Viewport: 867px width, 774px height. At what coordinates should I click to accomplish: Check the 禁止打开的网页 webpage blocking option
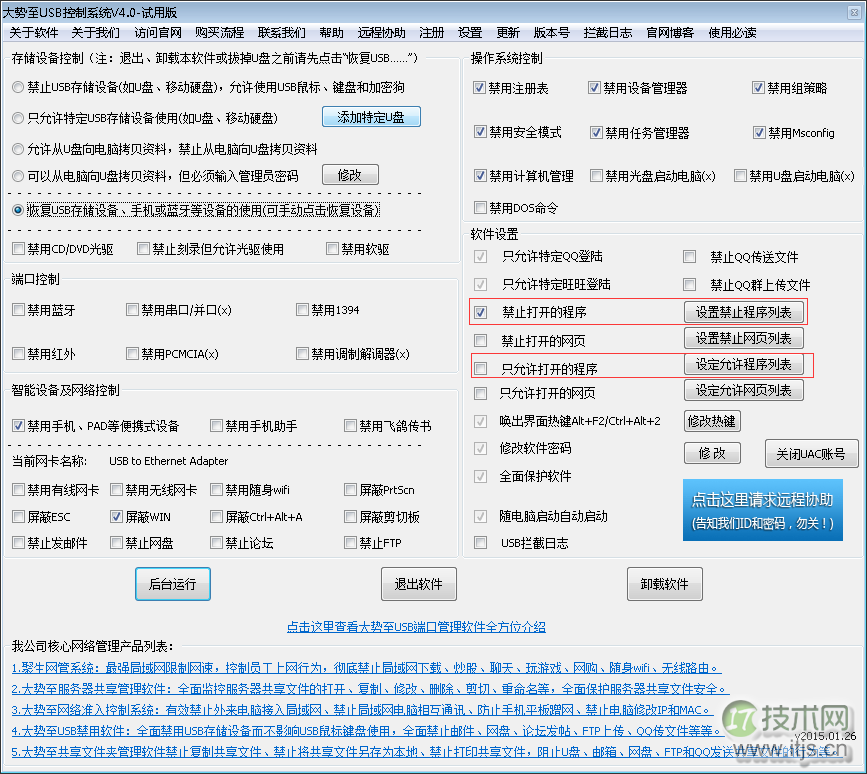pyautogui.click(x=478, y=338)
